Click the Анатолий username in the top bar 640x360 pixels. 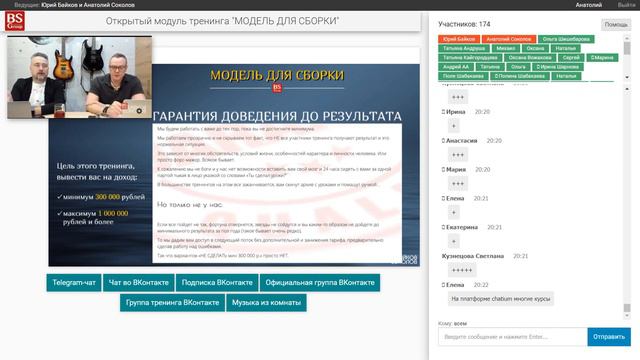tap(589, 5)
